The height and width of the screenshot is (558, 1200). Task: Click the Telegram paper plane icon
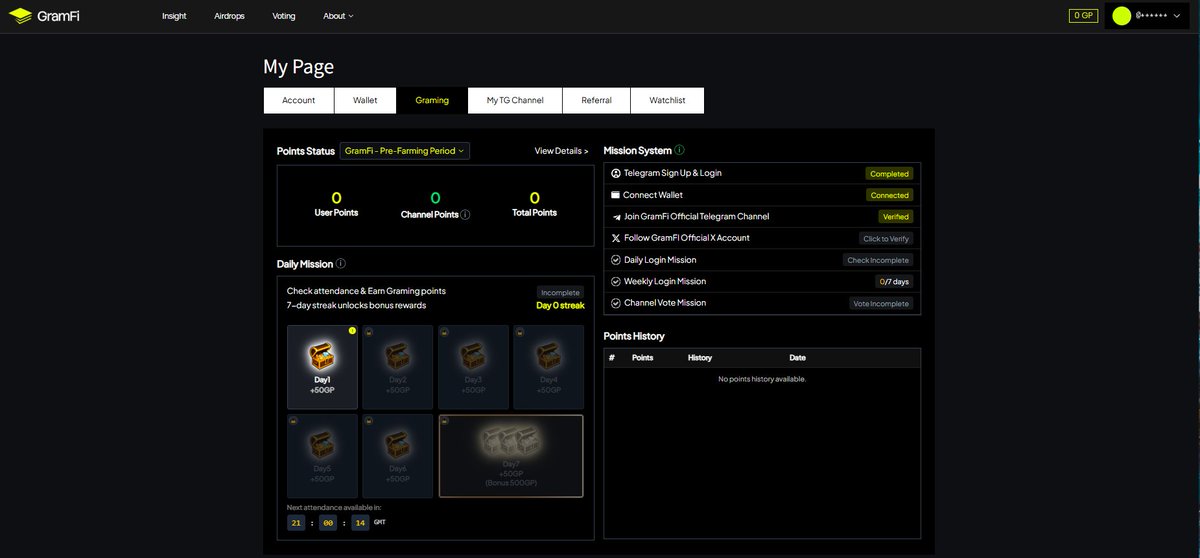pos(616,217)
